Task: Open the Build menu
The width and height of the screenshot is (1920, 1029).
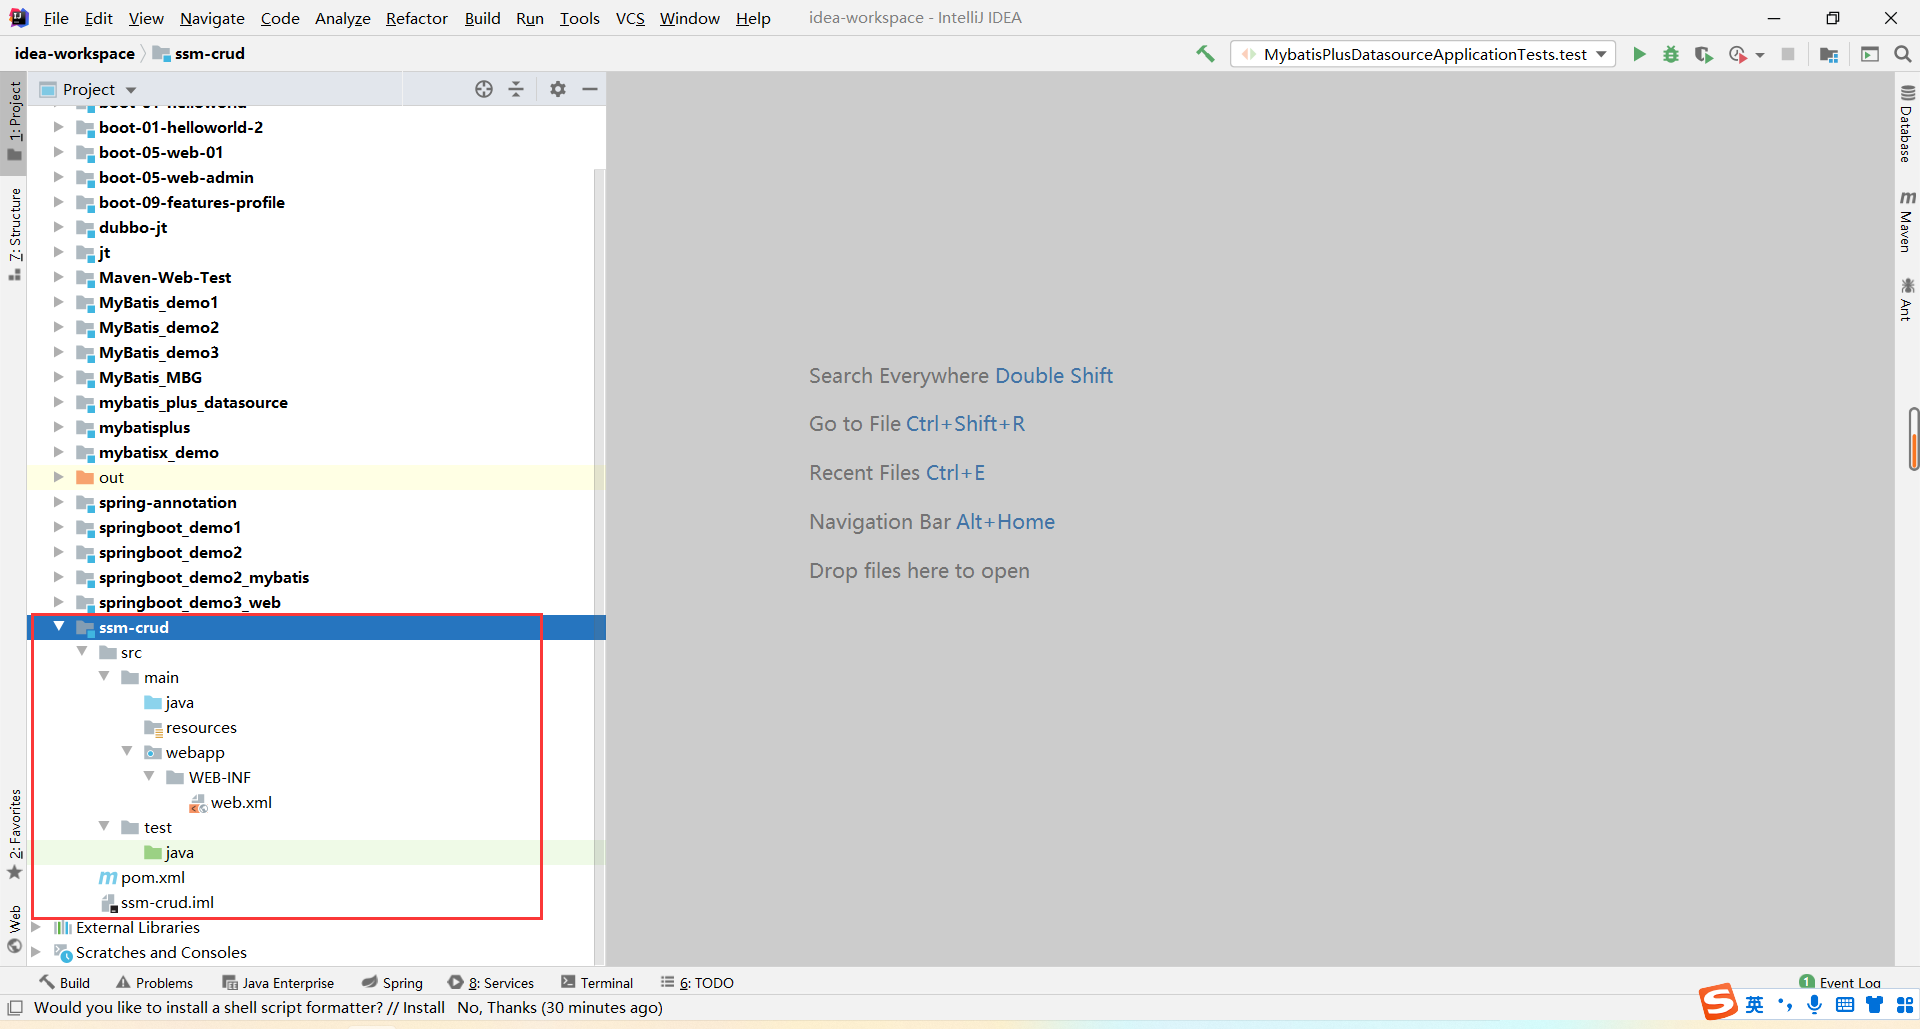Action: [x=482, y=18]
